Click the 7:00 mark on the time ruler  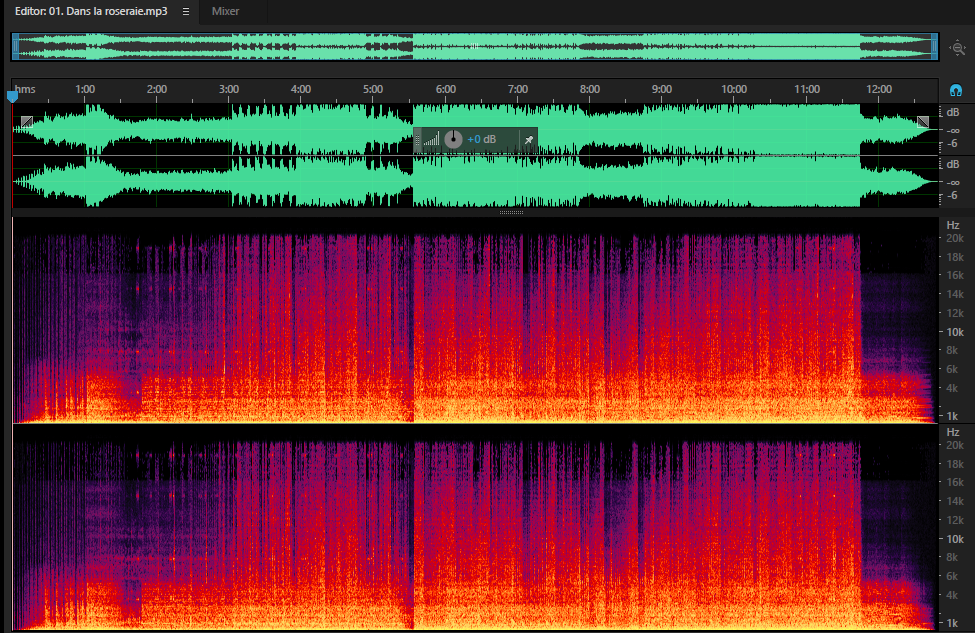[x=518, y=90]
